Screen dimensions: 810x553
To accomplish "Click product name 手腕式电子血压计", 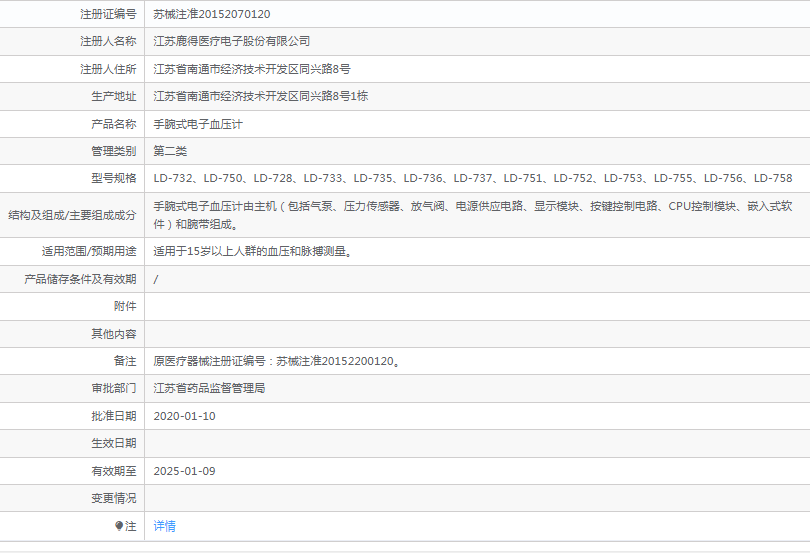I will pyautogui.click(x=198, y=124).
